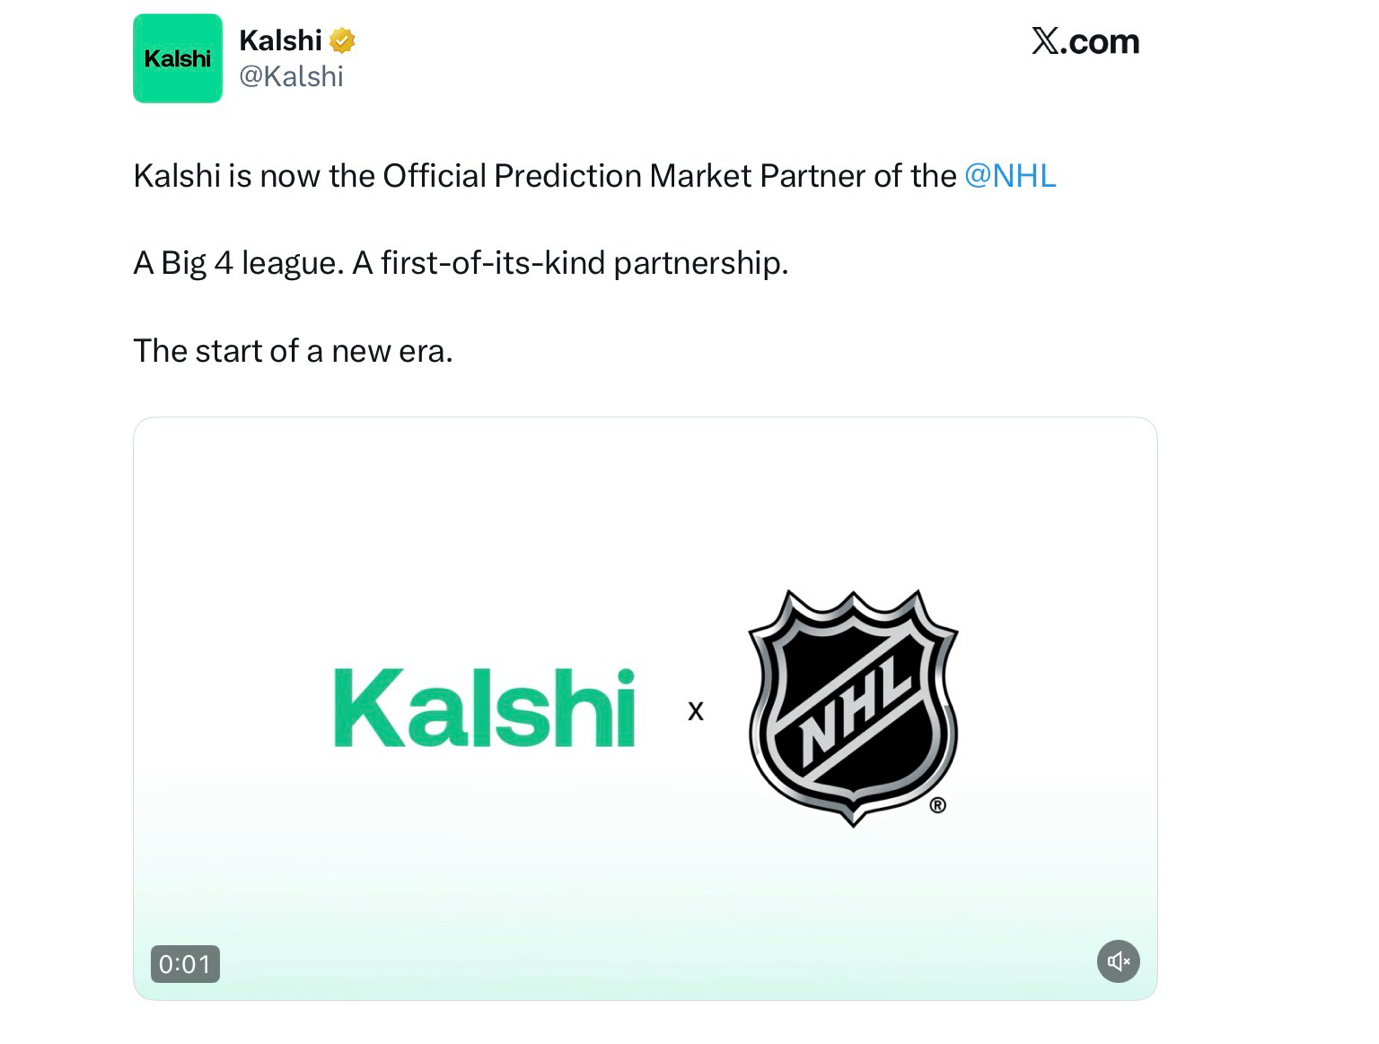Unmute the video with the speaker icon
The image size is (1379, 1044).
1117,961
